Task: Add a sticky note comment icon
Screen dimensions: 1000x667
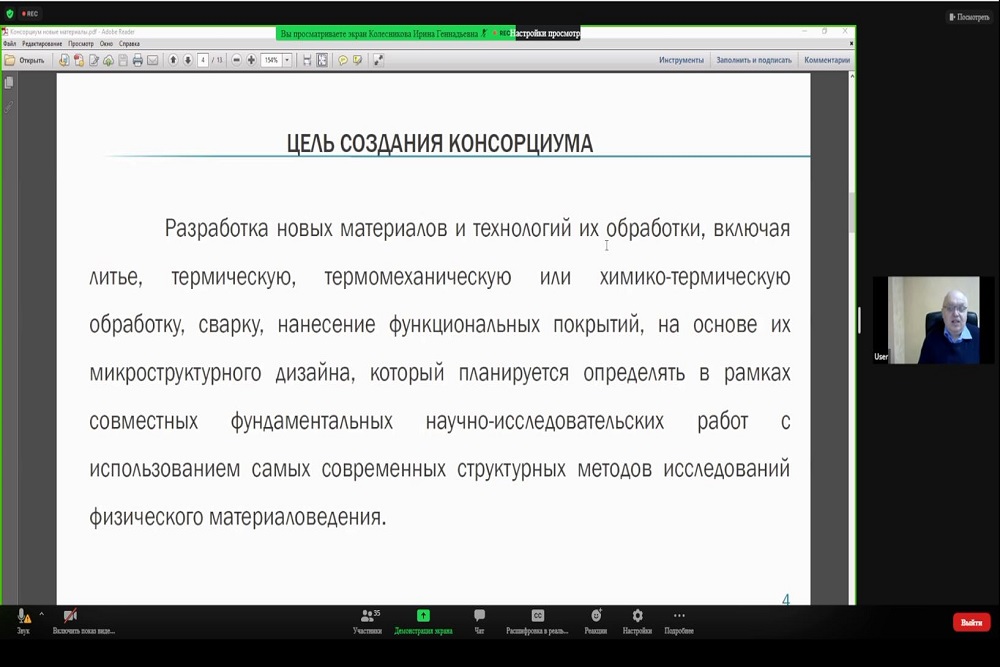Action: (x=343, y=60)
